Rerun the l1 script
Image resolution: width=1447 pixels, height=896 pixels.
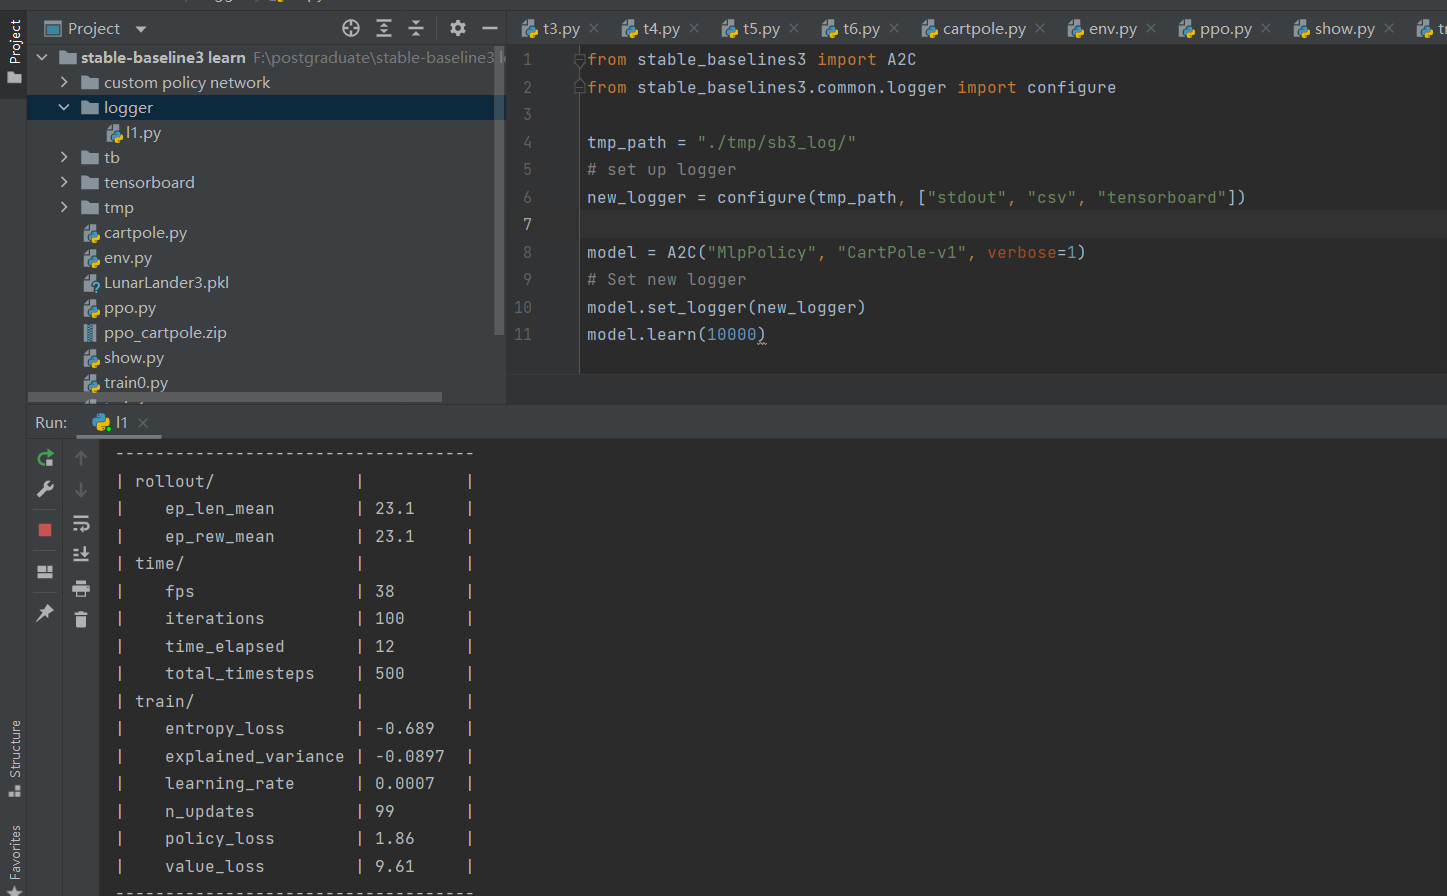click(45, 457)
